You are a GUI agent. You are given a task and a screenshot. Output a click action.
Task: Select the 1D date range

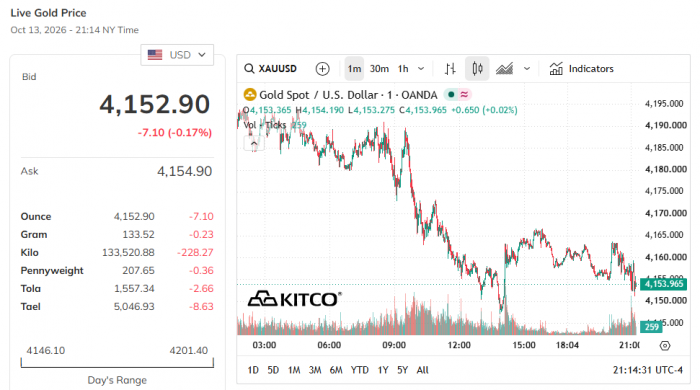(253, 370)
